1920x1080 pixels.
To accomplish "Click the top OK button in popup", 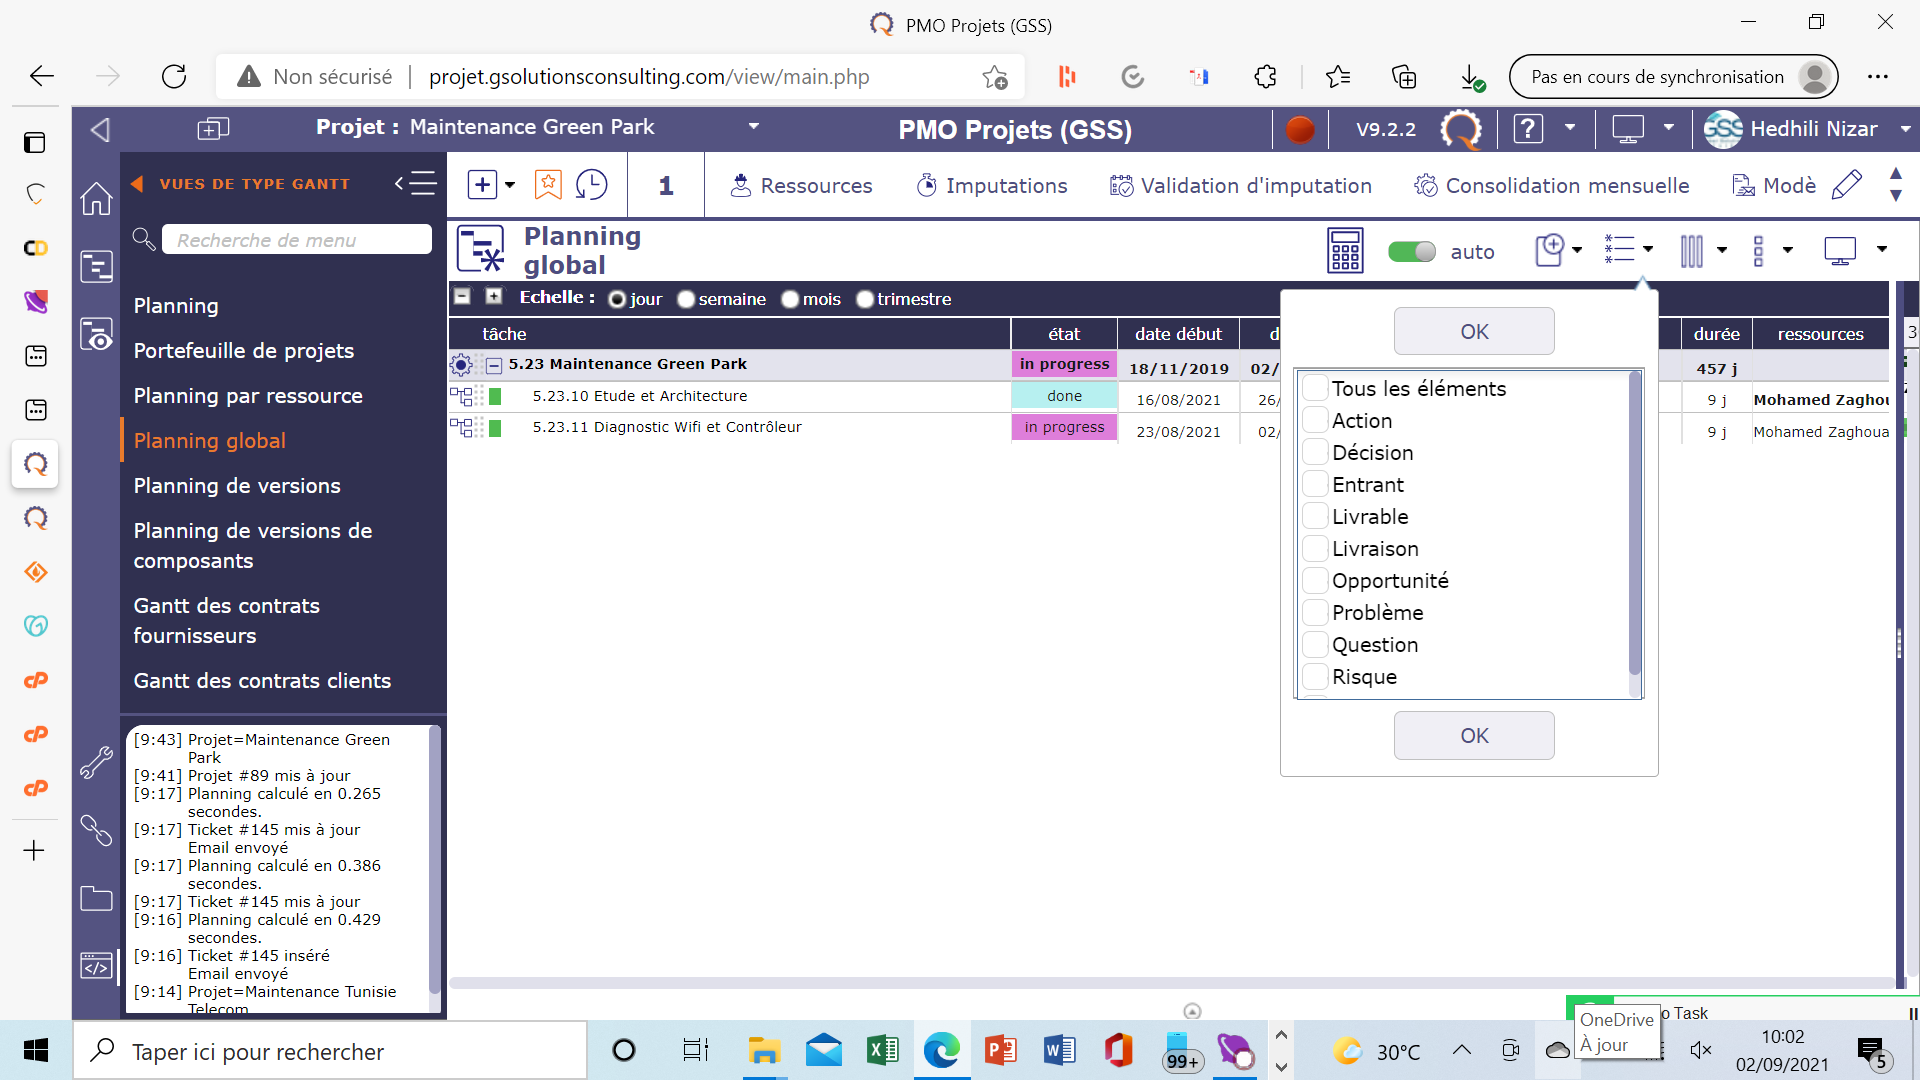I will (1474, 332).
